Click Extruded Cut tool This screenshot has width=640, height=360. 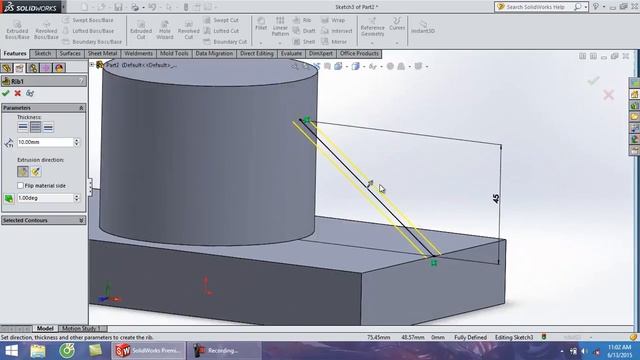click(141, 30)
